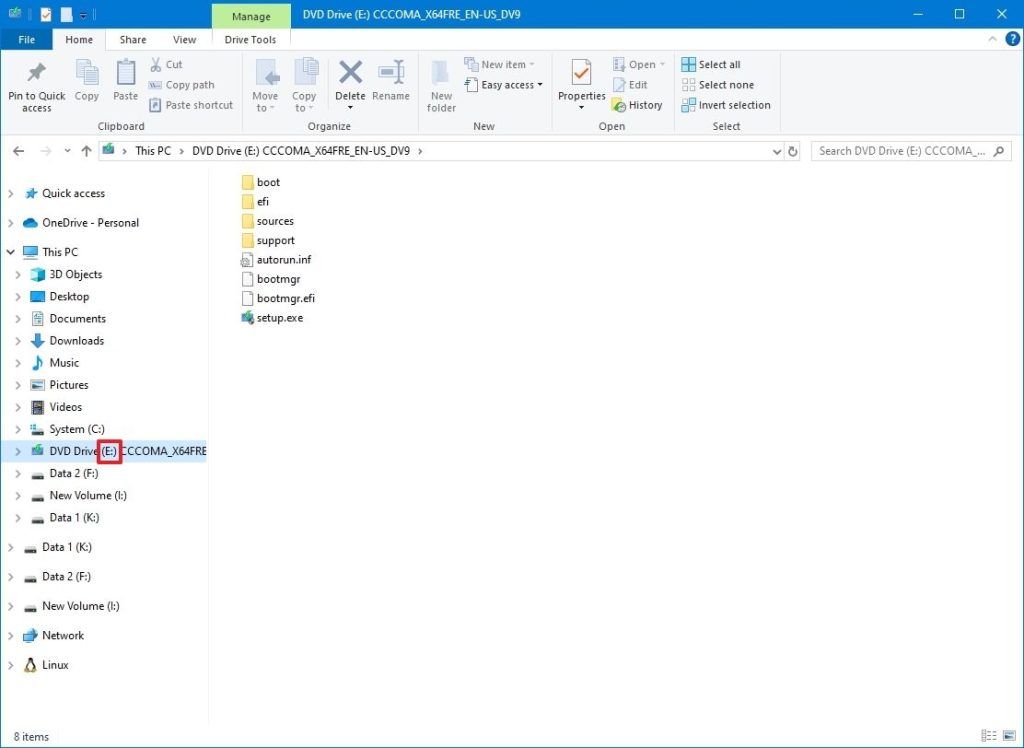Select the bootmgr.efi file

(278, 299)
